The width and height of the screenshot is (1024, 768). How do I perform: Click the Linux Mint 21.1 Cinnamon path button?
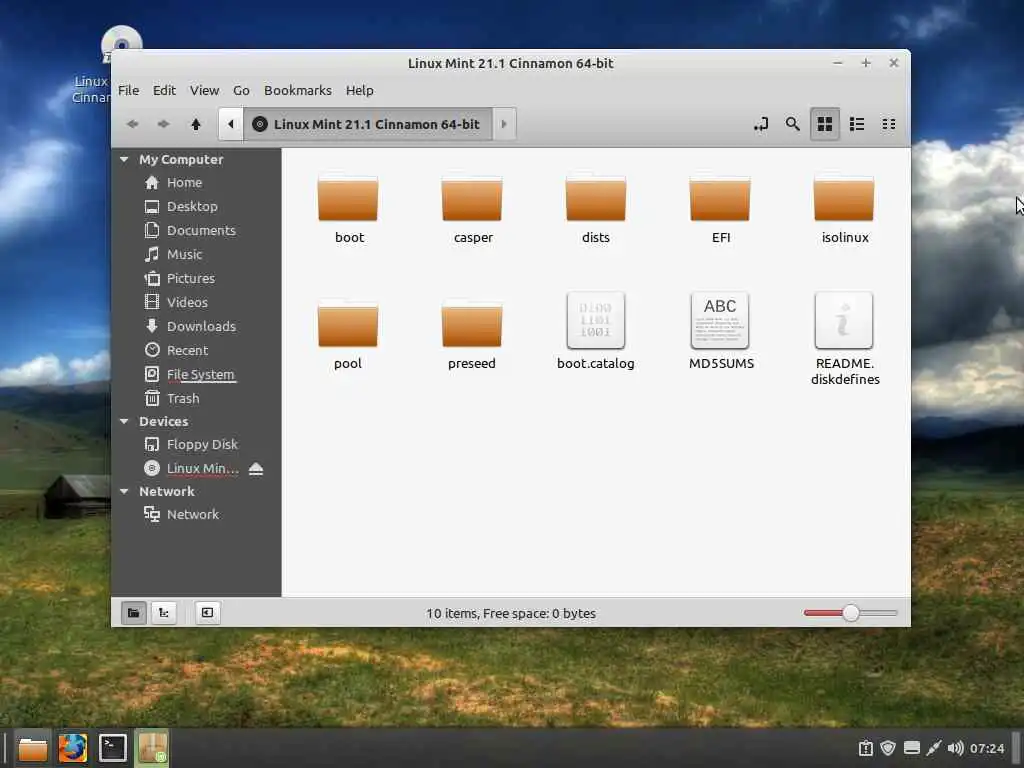pyautogui.click(x=368, y=124)
